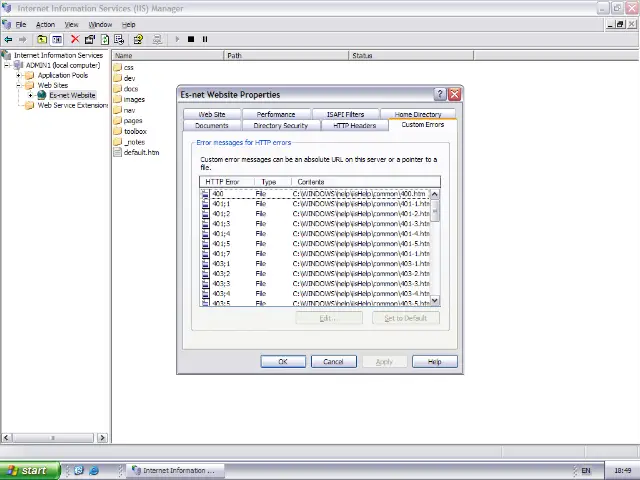
Task: Click the Pause item icon
Action: [205, 40]
